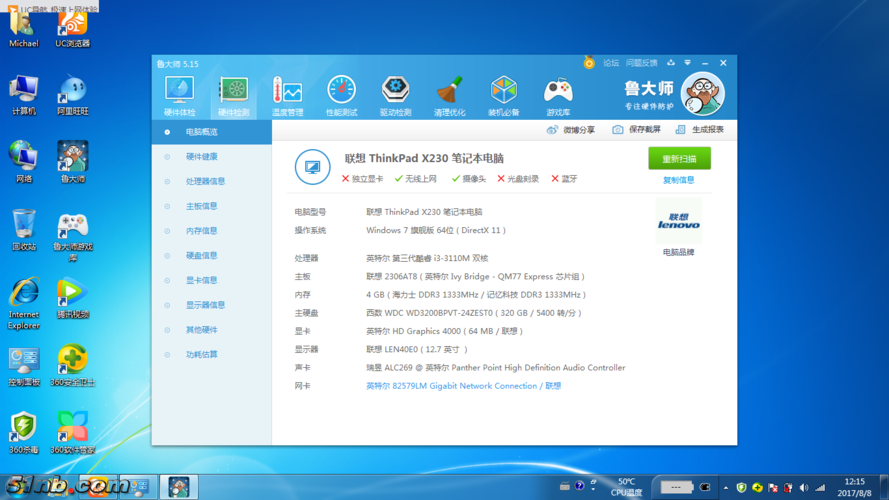This screenshot has width=889, height=500.
Task: Open 游戏库 game library controller
Action: [558, 95]
